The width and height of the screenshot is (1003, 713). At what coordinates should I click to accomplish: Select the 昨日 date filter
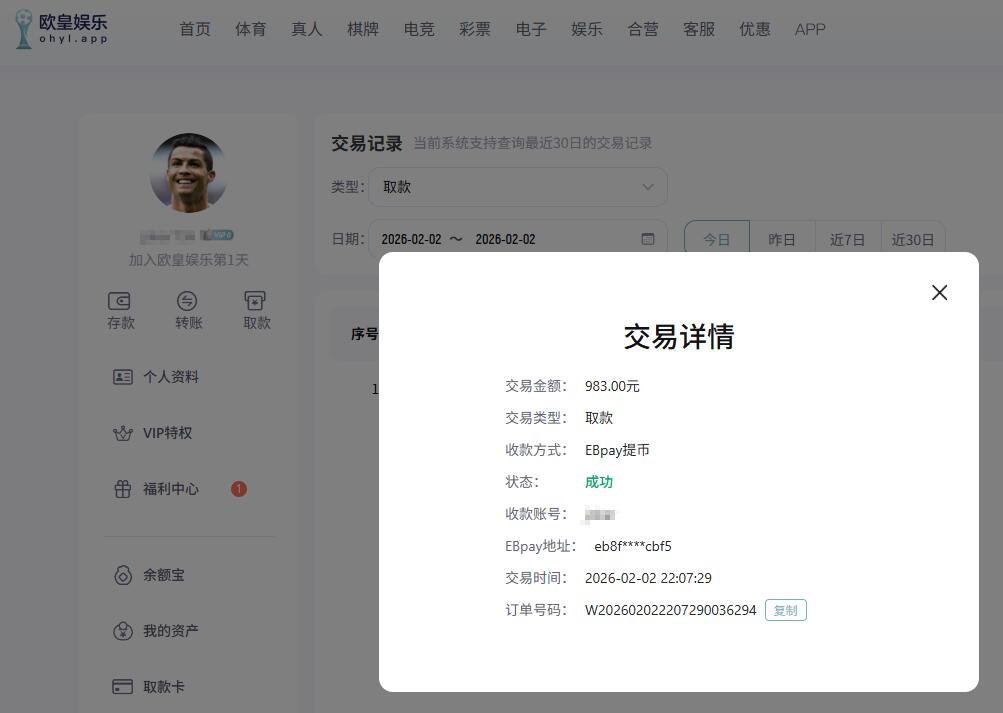pos(782,240)
